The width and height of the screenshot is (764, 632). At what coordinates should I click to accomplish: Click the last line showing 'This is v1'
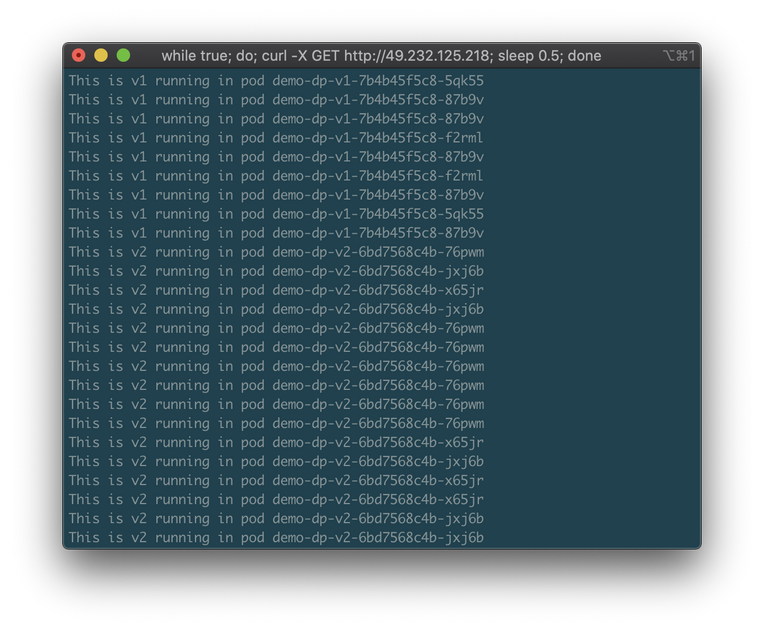(x=275, y=233)
